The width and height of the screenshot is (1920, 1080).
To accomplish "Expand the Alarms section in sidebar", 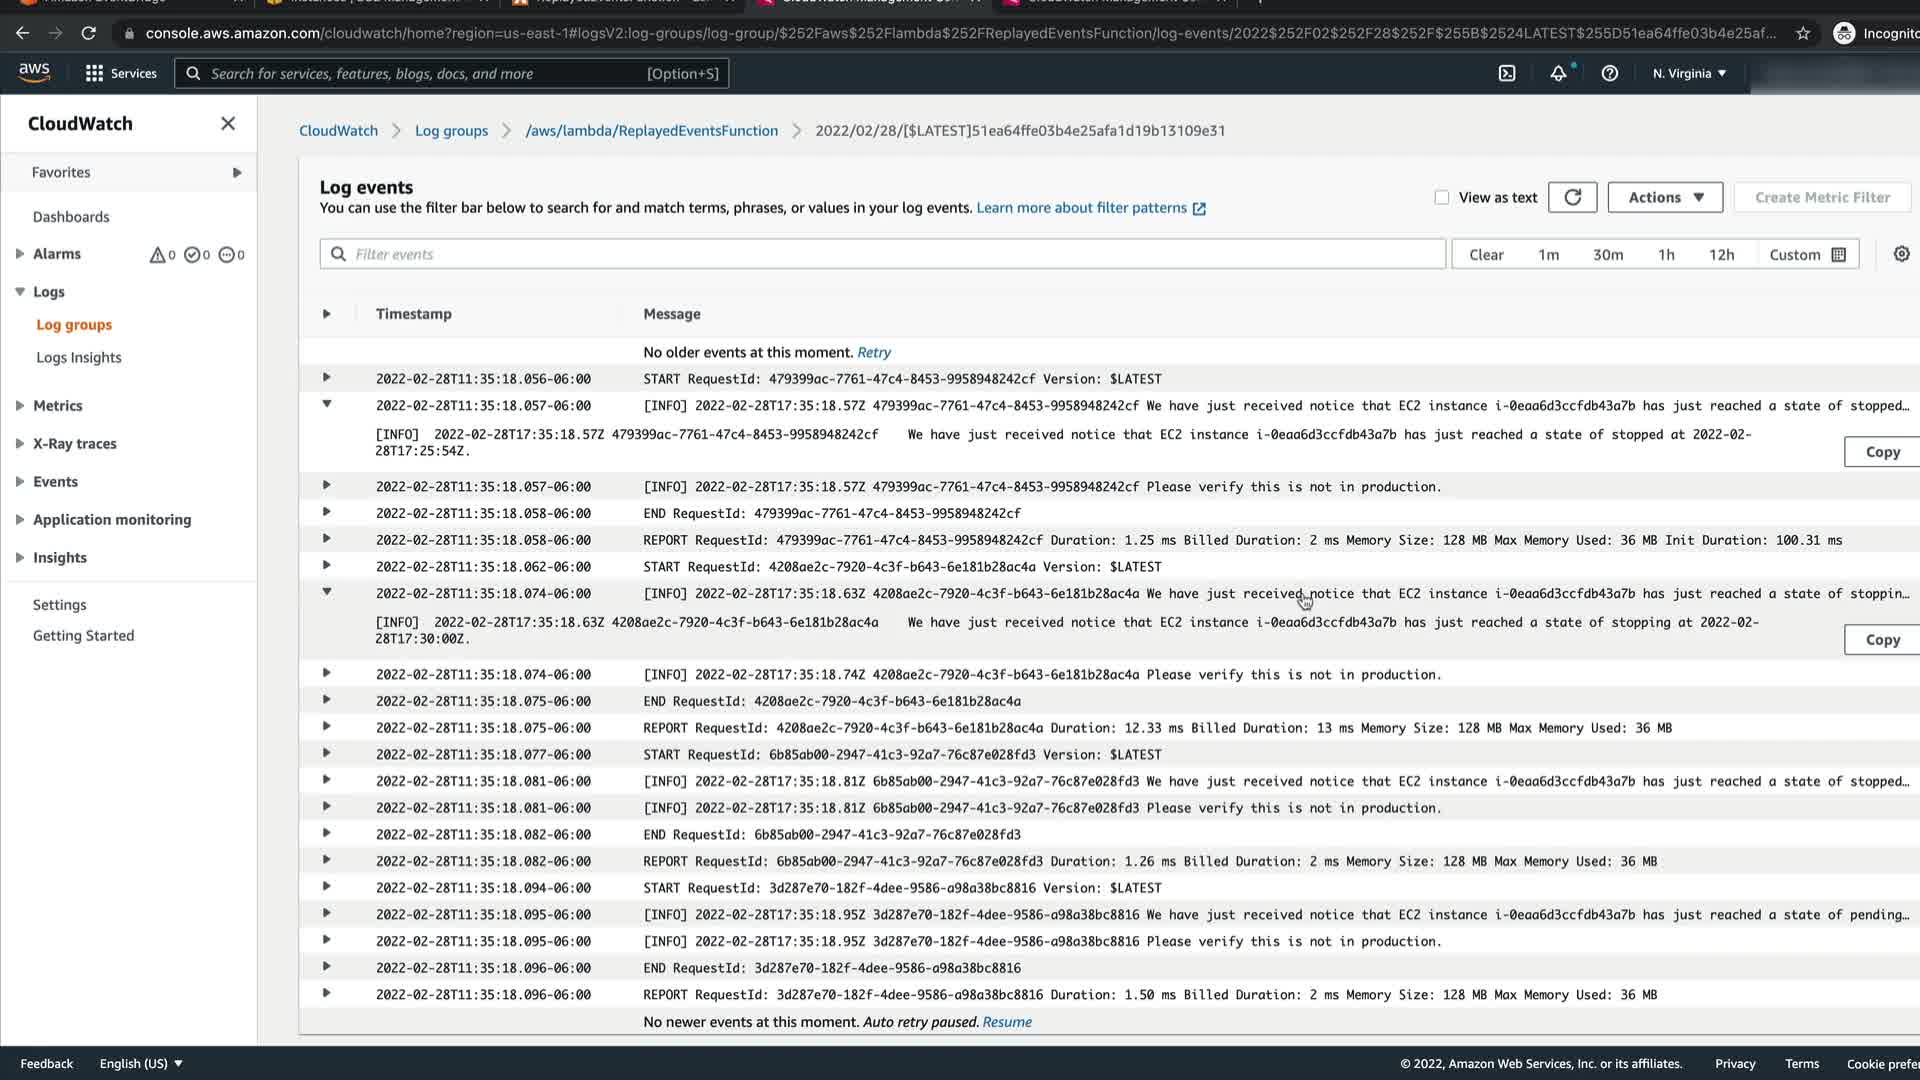I will click(x=20, y=254).
